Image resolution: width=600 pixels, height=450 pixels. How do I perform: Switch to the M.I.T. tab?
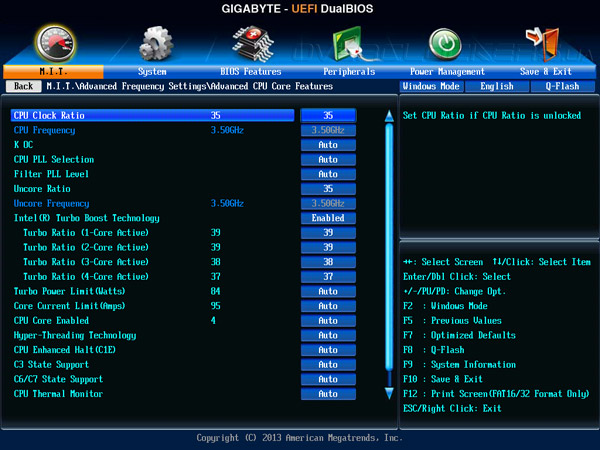click(53, 72)
